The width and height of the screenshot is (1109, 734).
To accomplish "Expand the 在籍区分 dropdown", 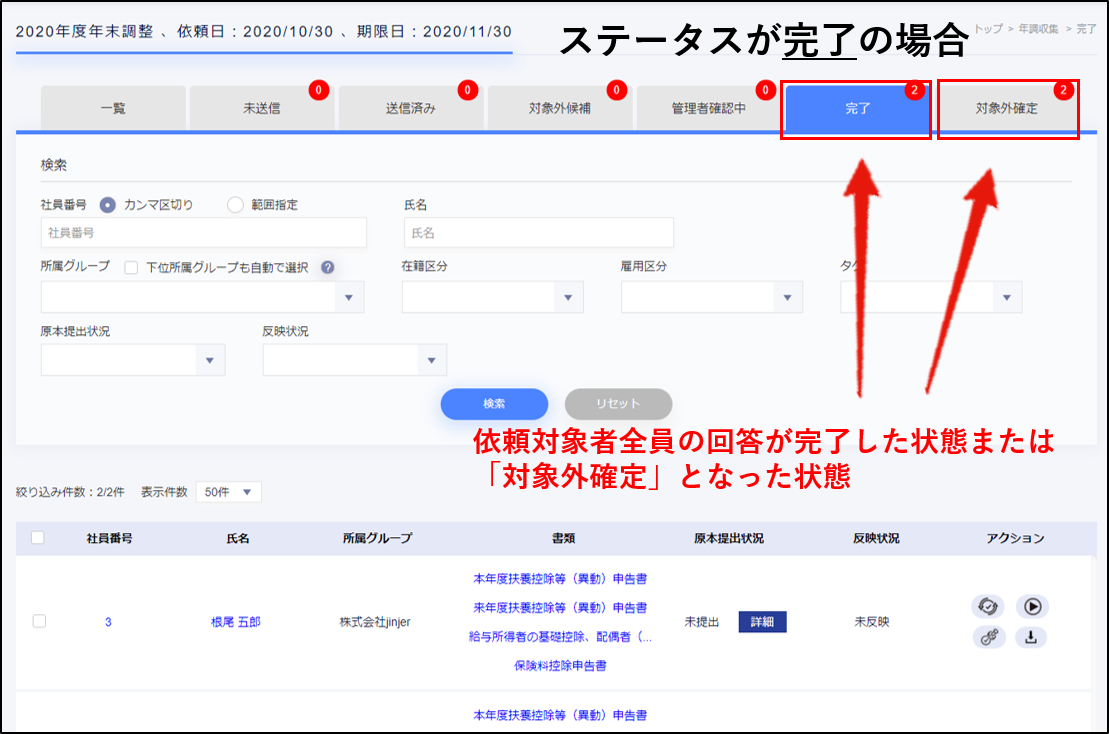I will click(492, 297).
